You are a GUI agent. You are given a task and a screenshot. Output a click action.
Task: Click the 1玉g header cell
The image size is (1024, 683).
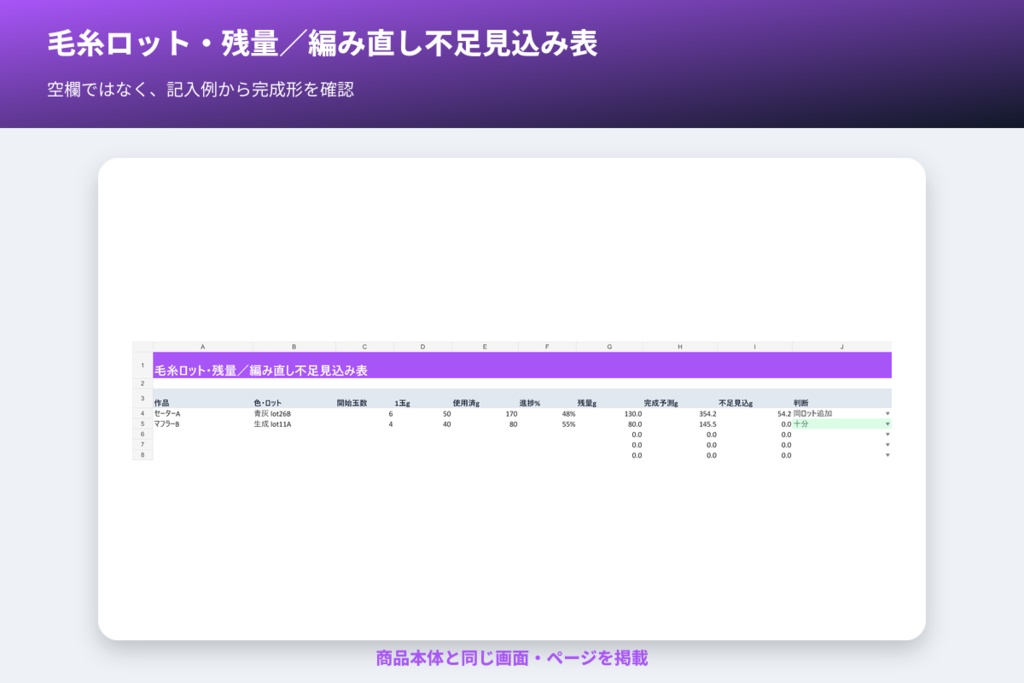[423, 398]
